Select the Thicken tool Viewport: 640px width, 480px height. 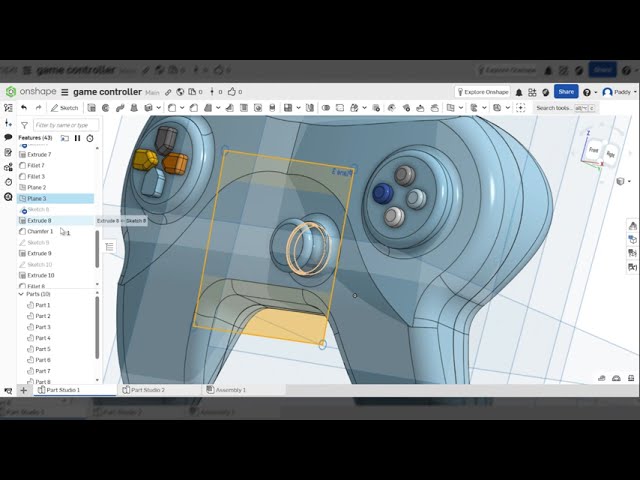click(149, 108)
